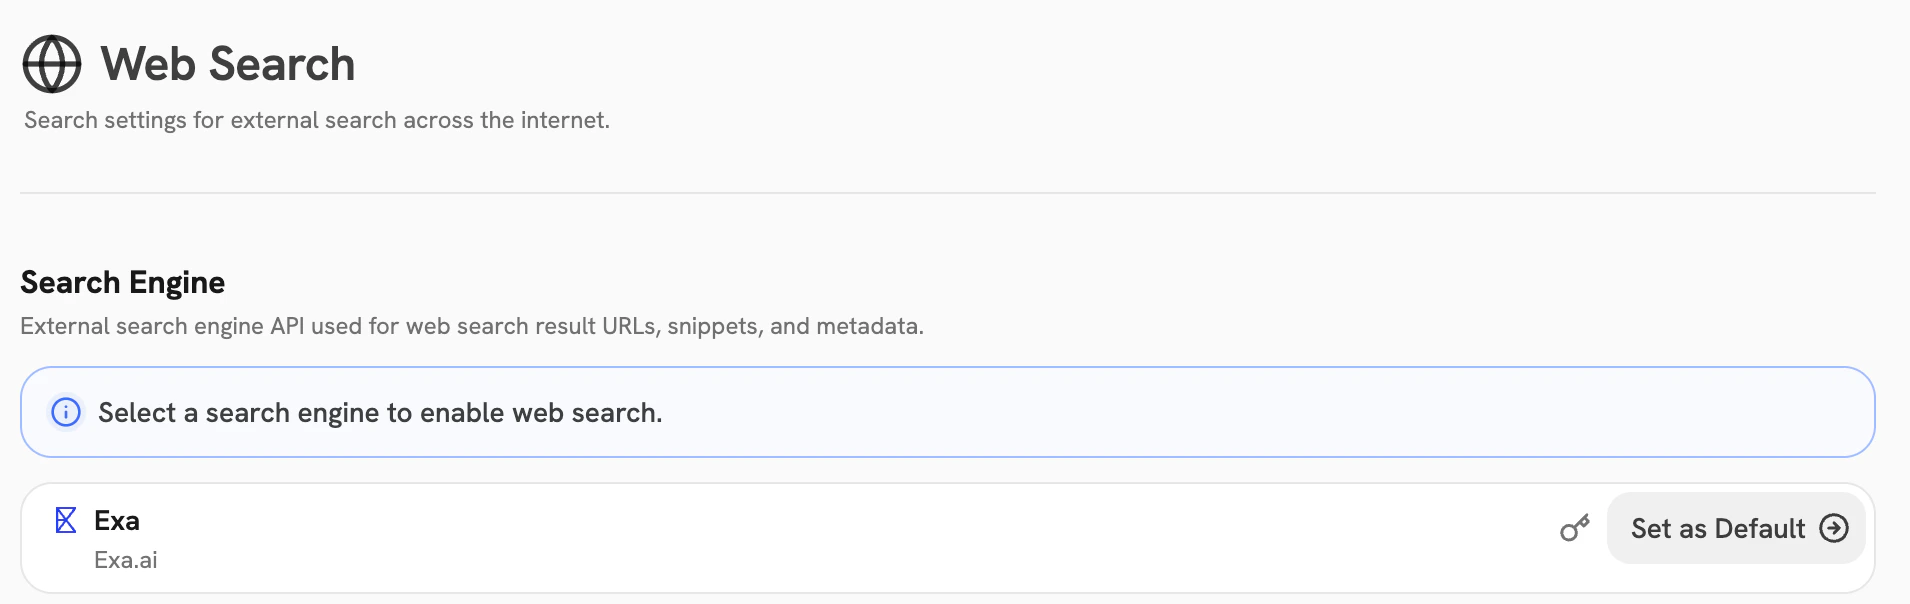Click the Exa search engine name
Viewport: 1910px width, 604px height.
[117, 519]
